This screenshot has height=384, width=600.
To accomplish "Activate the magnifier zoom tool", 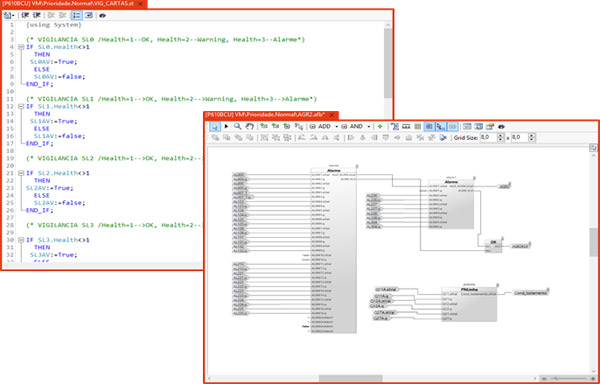I will (x=238, y=126).
